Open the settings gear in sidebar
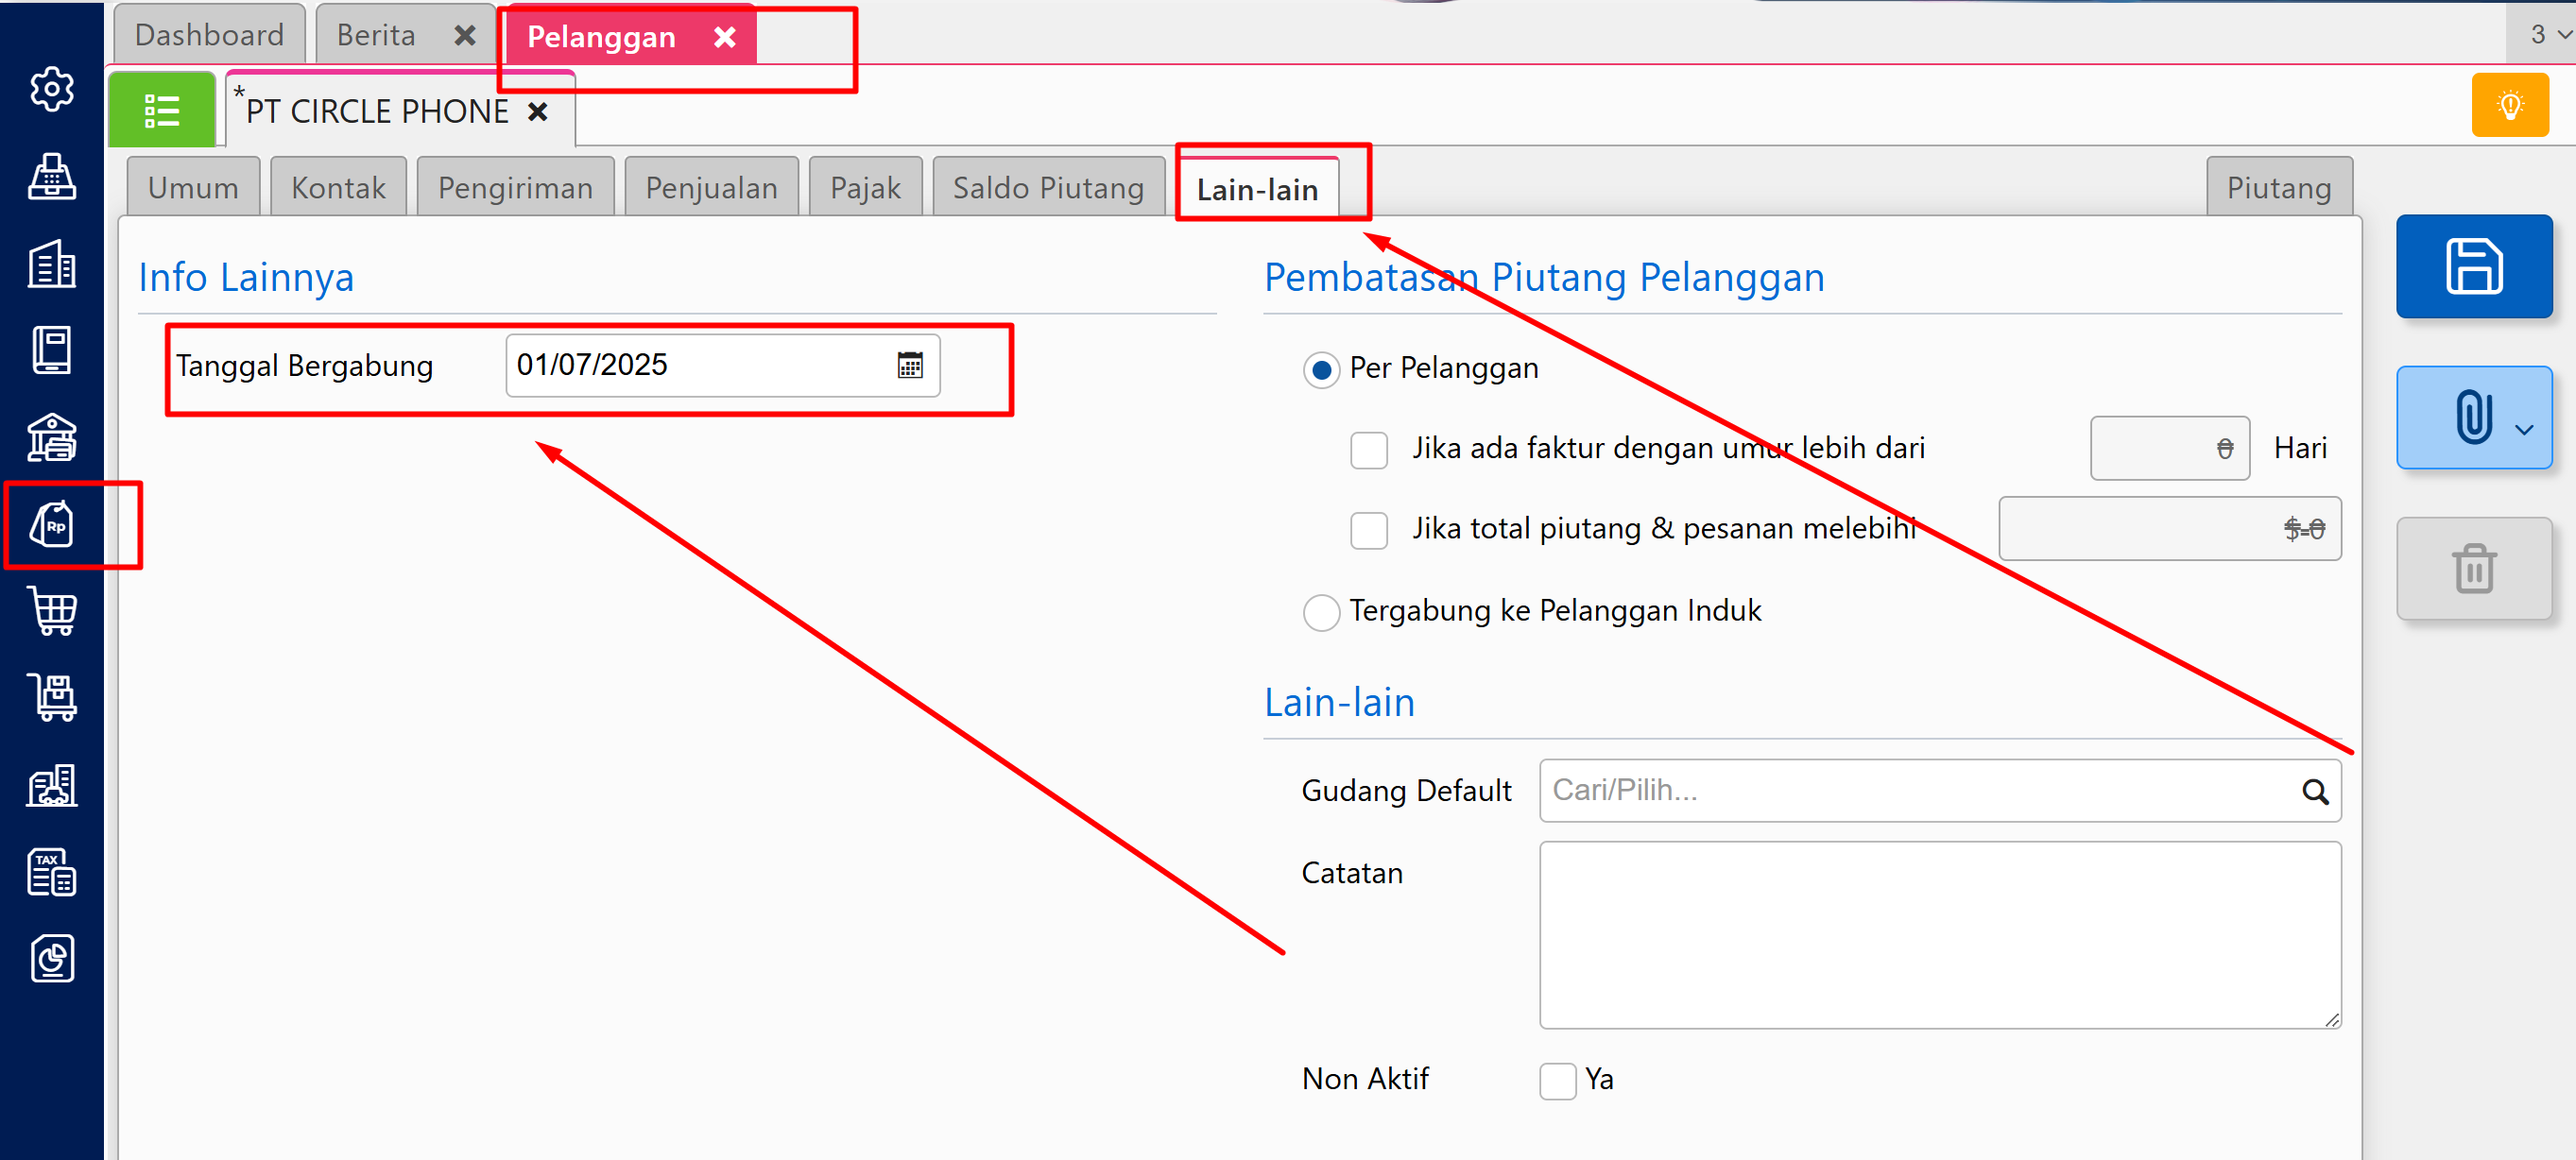Image resolution: width=2576 pixels, height=1160 pixels. pos(51,90)
